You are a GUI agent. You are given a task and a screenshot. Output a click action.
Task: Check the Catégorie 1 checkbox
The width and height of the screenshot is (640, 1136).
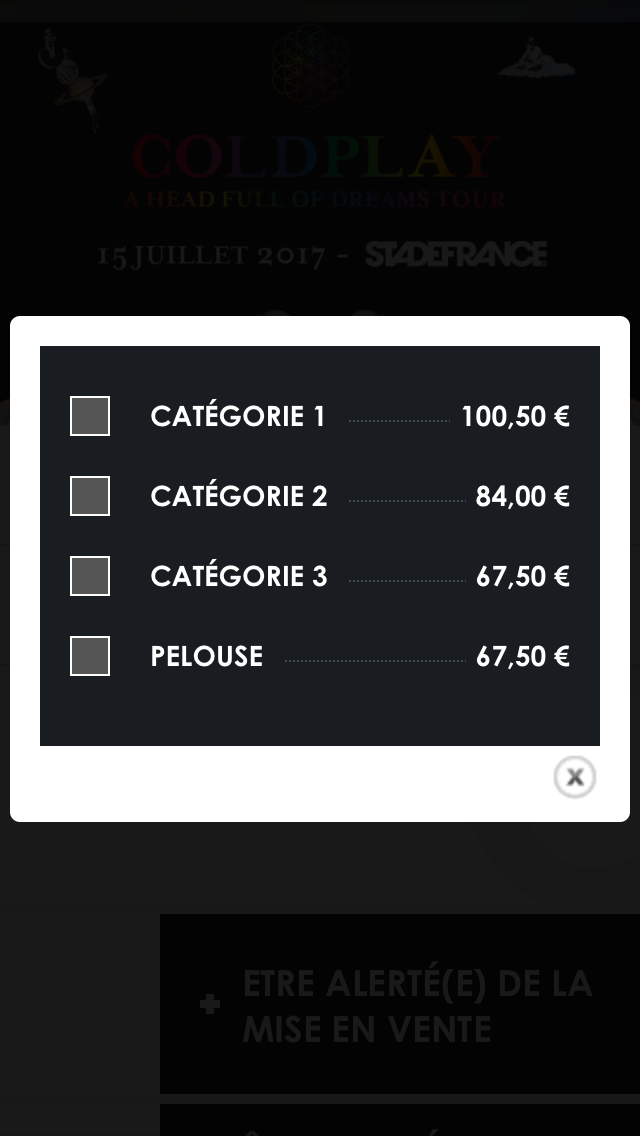pos(90,416)
